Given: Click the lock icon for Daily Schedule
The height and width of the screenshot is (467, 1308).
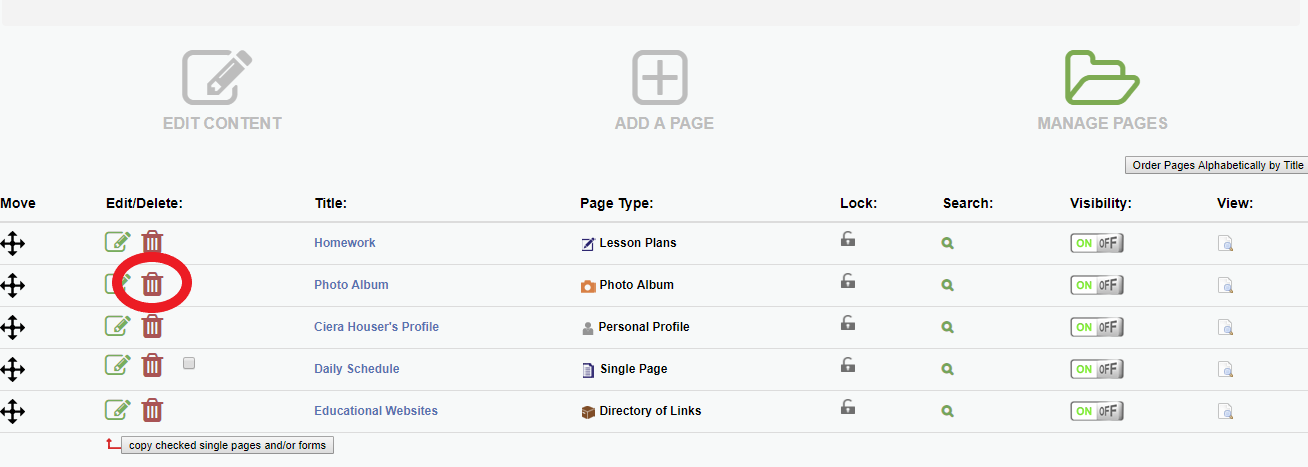Looking at the screenshot, I should [x=847, y=365].
